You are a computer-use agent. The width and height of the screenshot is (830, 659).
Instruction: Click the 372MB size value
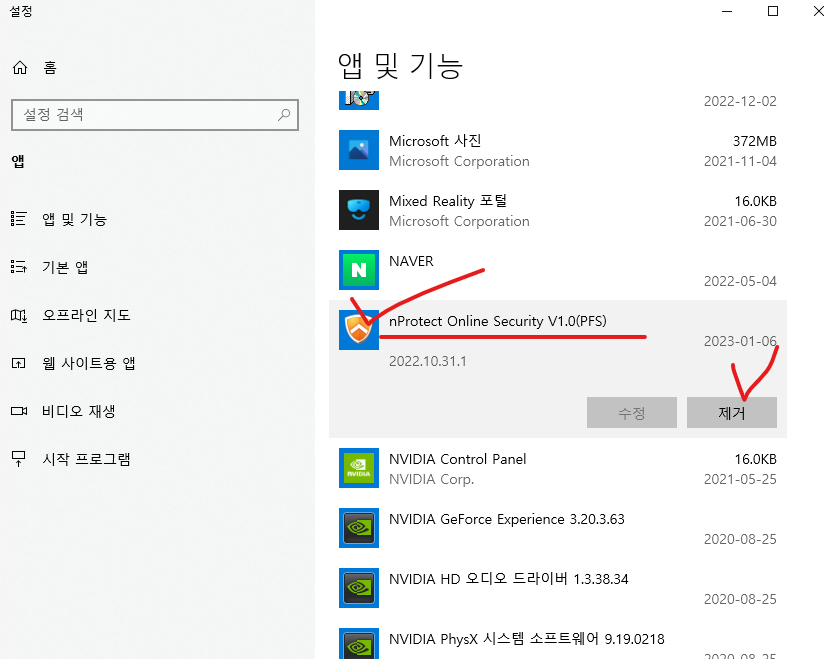point(755,141)
